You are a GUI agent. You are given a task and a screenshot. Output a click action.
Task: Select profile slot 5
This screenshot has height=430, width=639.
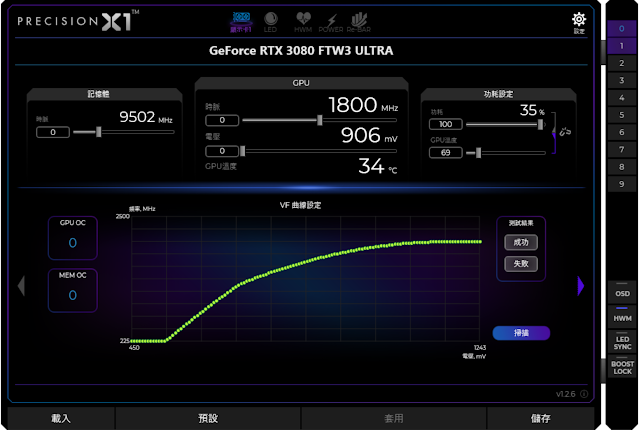(x=621, y=115)
